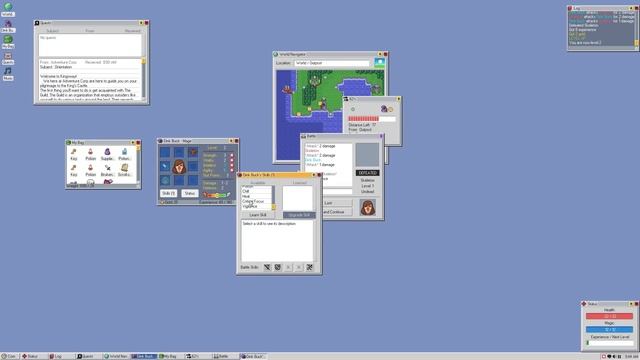Click the travel progress bar in travel window
The image size is (640, 360).
pyautogui.click(x=372, y=119)
